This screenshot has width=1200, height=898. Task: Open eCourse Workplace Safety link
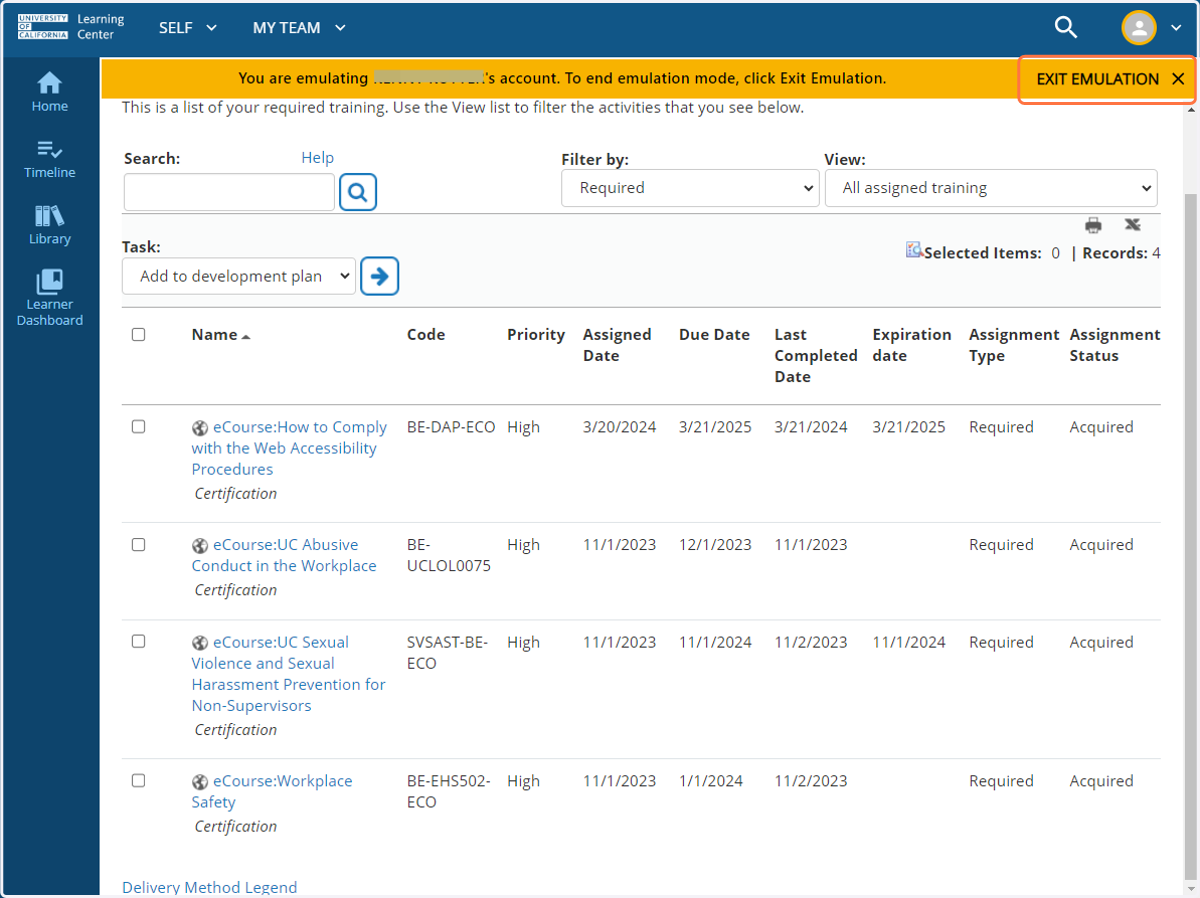(272, 791)
